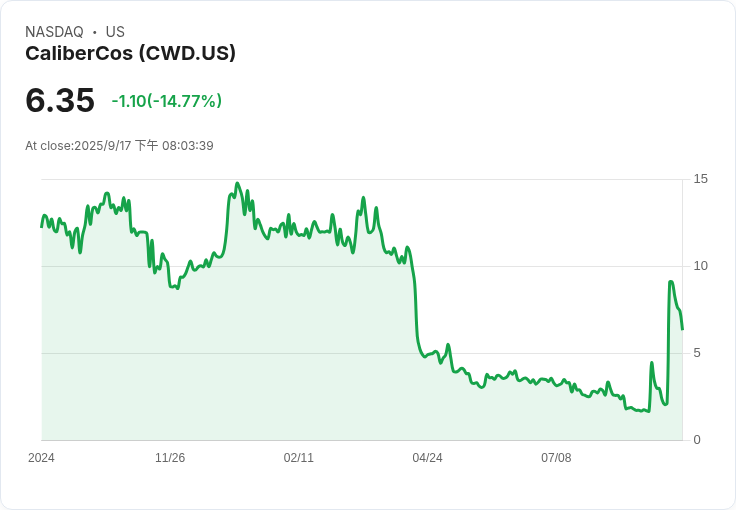Select the -1.10(-14.77%) price change text
This screenshot has width=736, height=510.
tap(166, 101)
